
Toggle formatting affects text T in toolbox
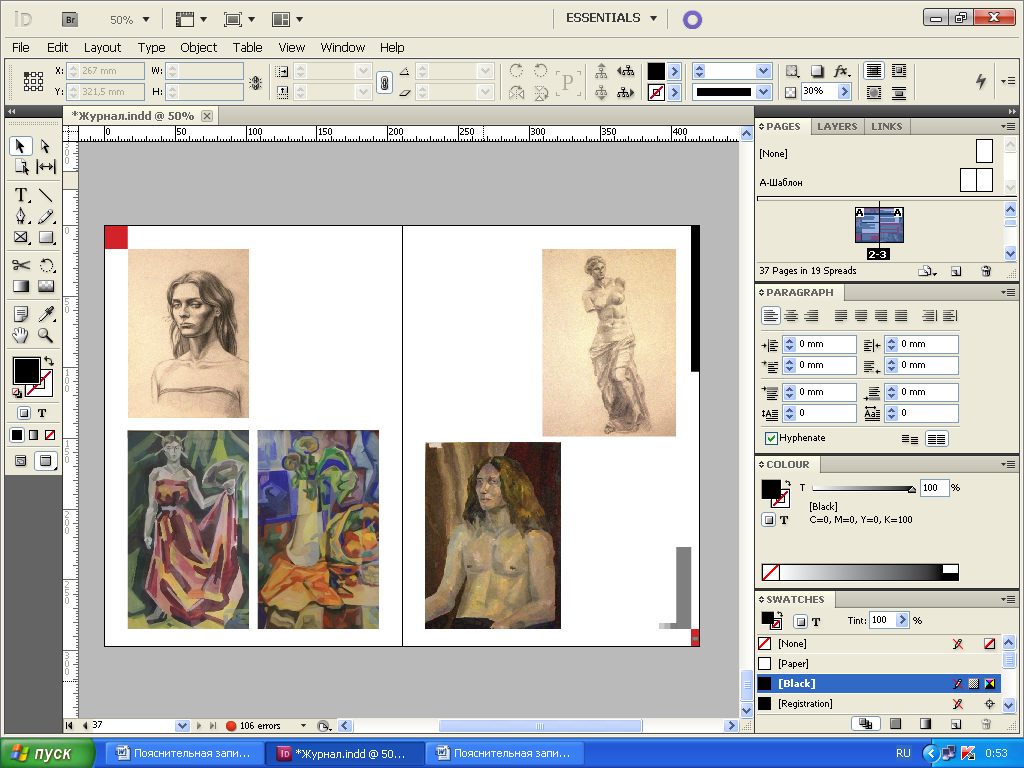point(42,413)
